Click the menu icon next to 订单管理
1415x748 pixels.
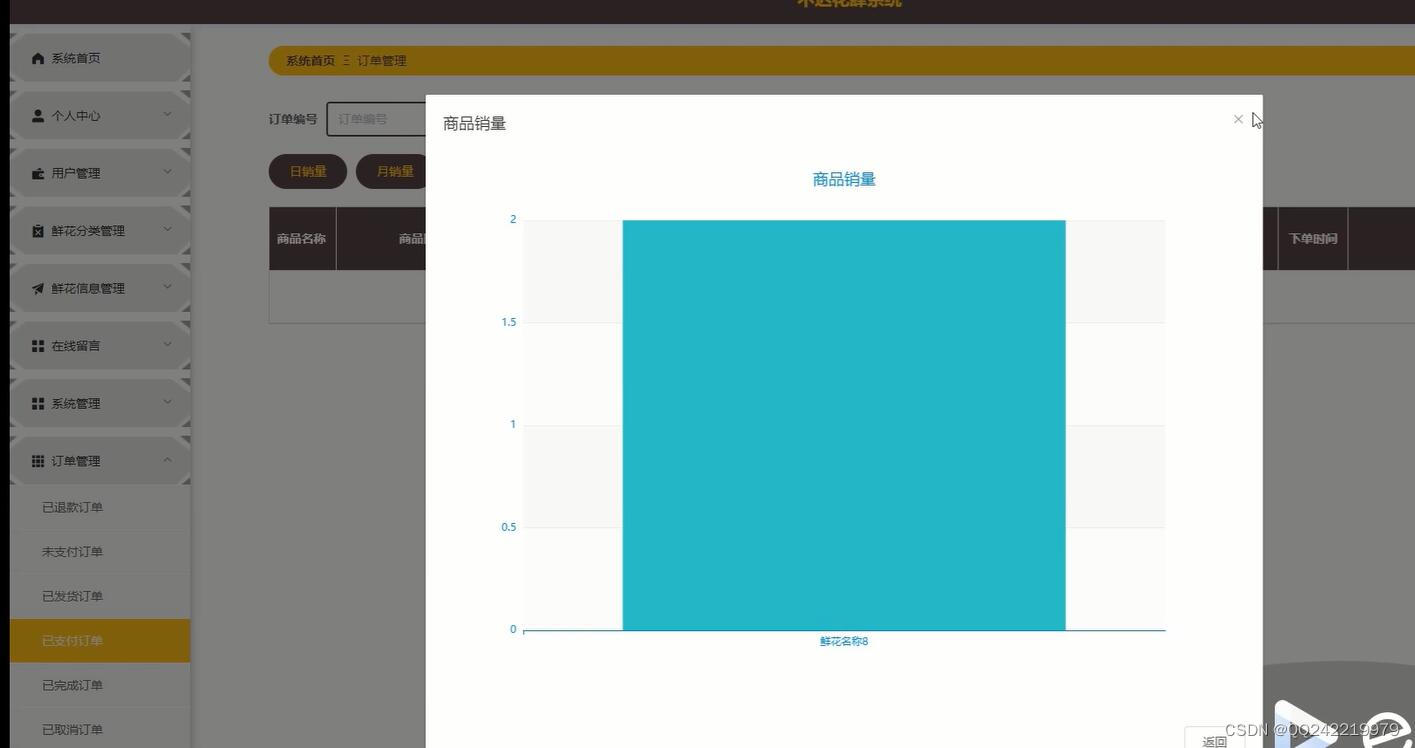coord(37,460)
